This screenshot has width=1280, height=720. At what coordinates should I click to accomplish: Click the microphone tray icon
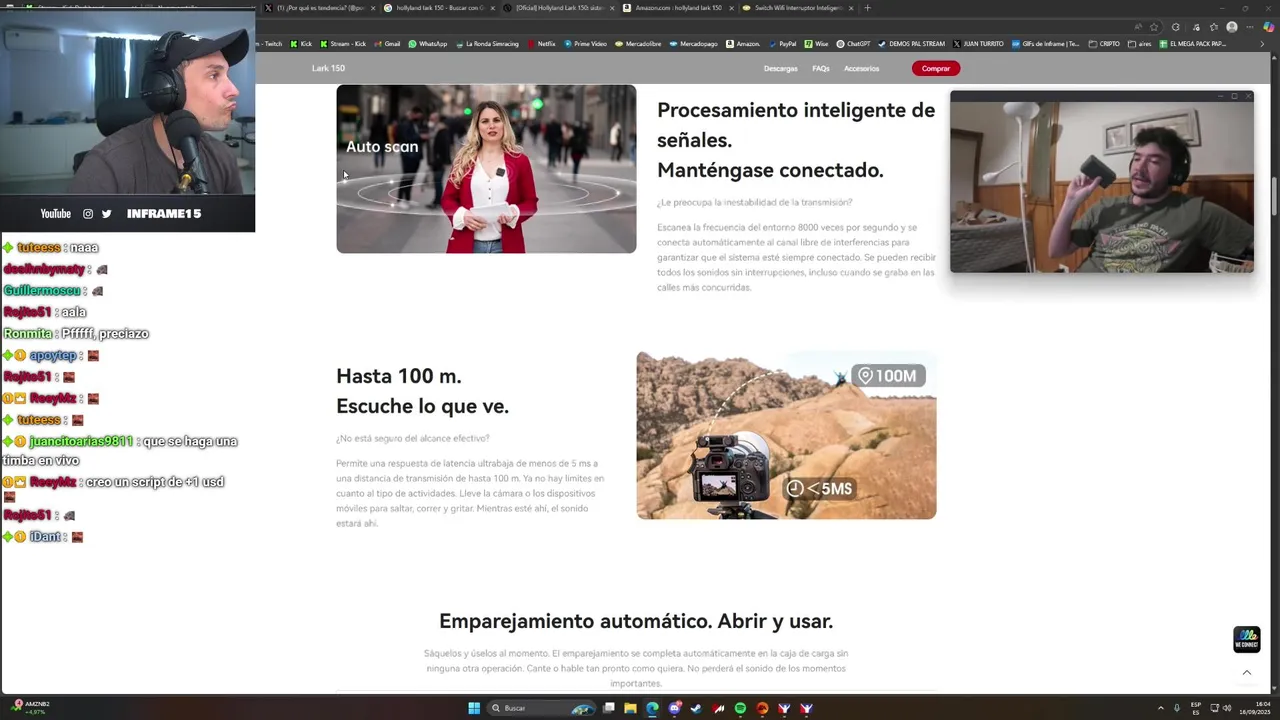1176,708
